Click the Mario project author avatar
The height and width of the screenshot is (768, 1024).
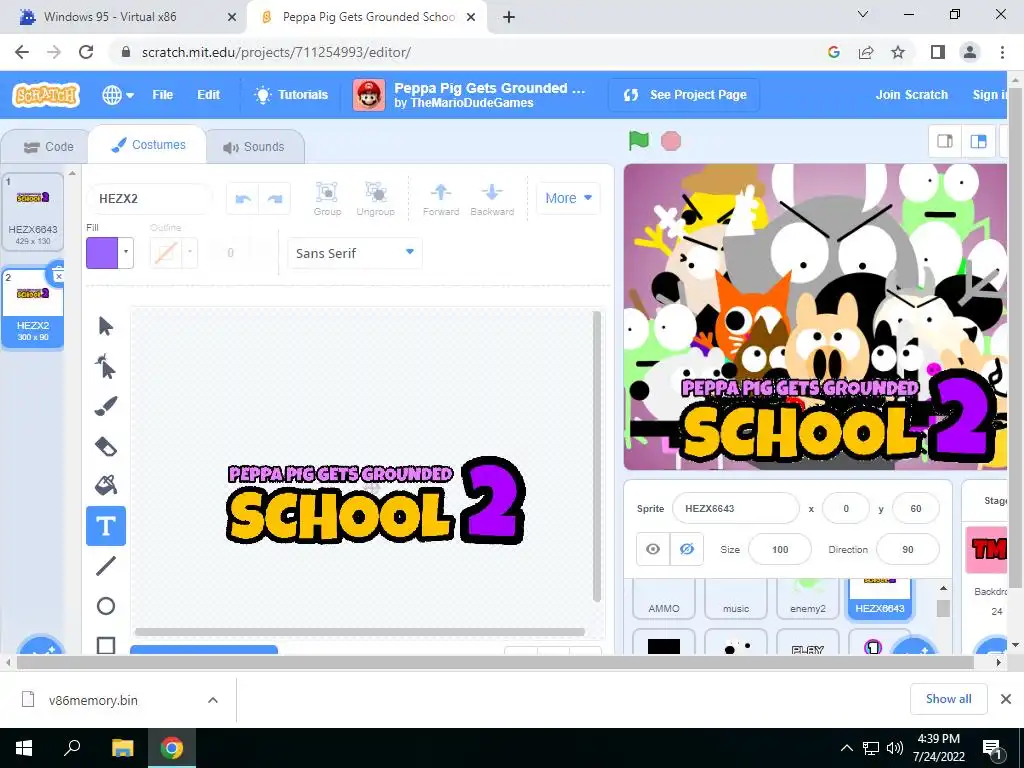tap(369, 95)
